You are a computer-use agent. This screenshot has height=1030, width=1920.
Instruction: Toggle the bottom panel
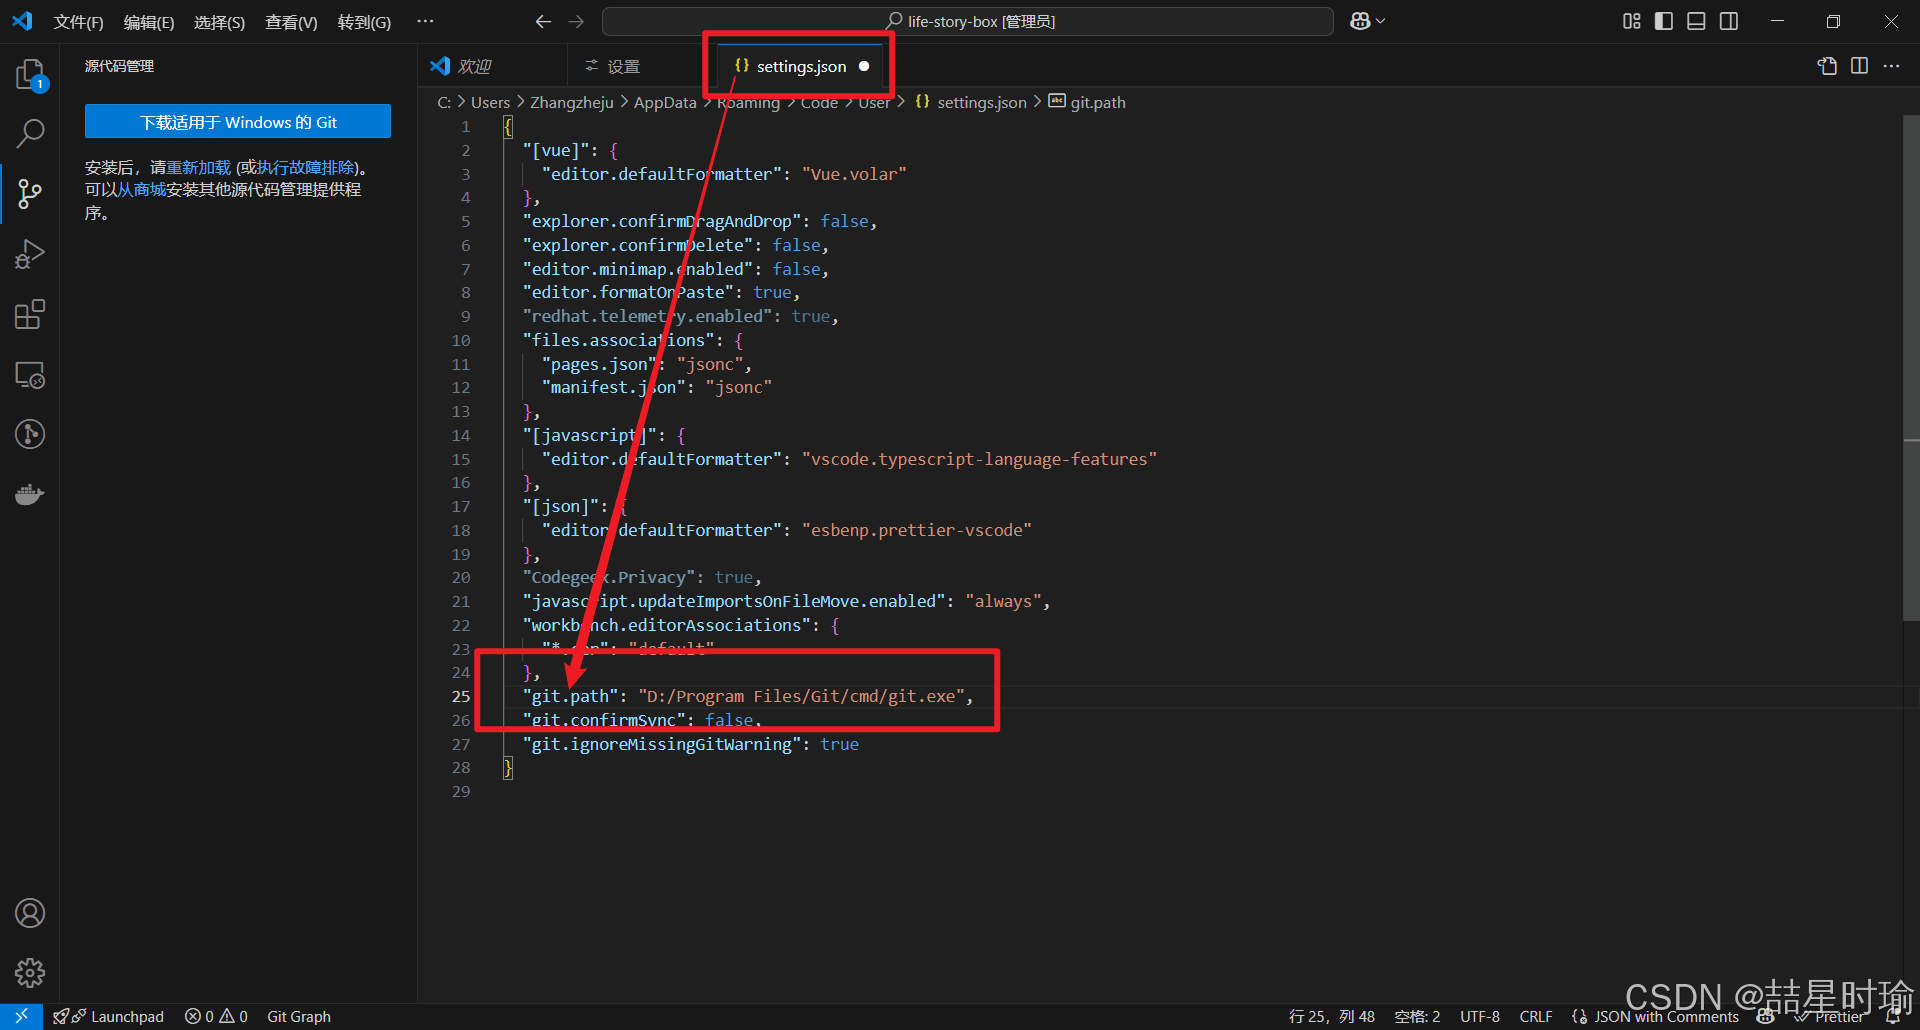coord(1696,21)
